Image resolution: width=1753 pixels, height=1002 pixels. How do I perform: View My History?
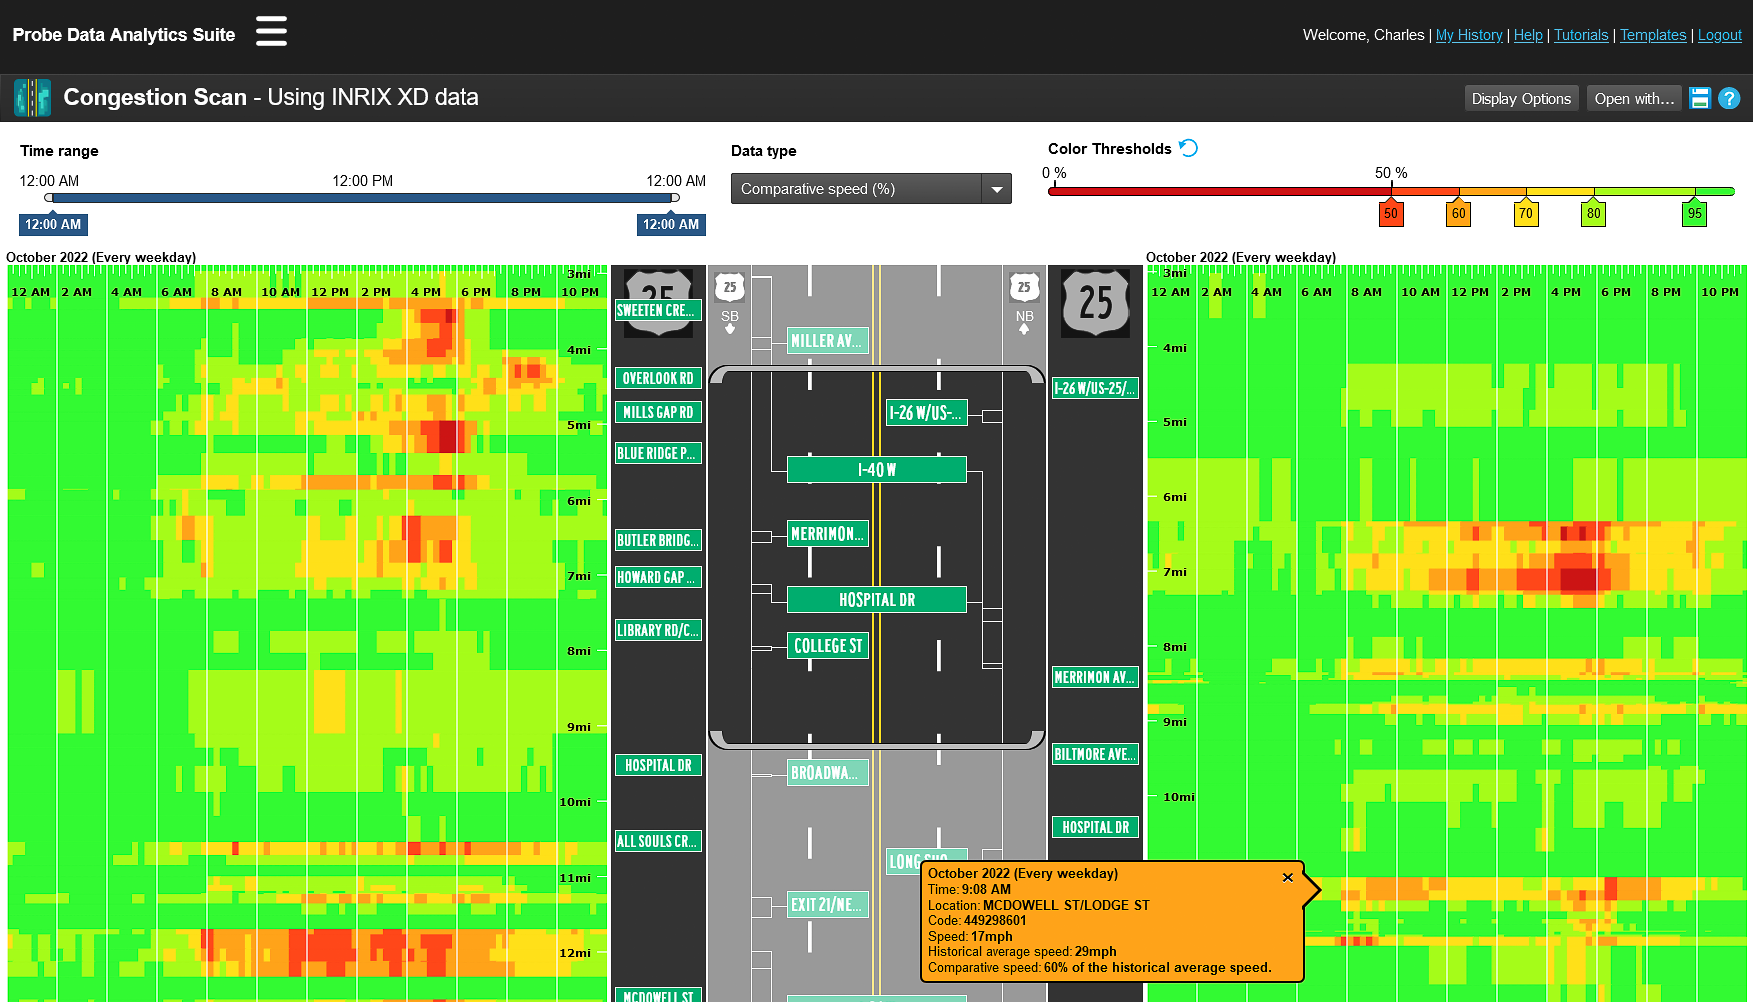point(1468,35)
